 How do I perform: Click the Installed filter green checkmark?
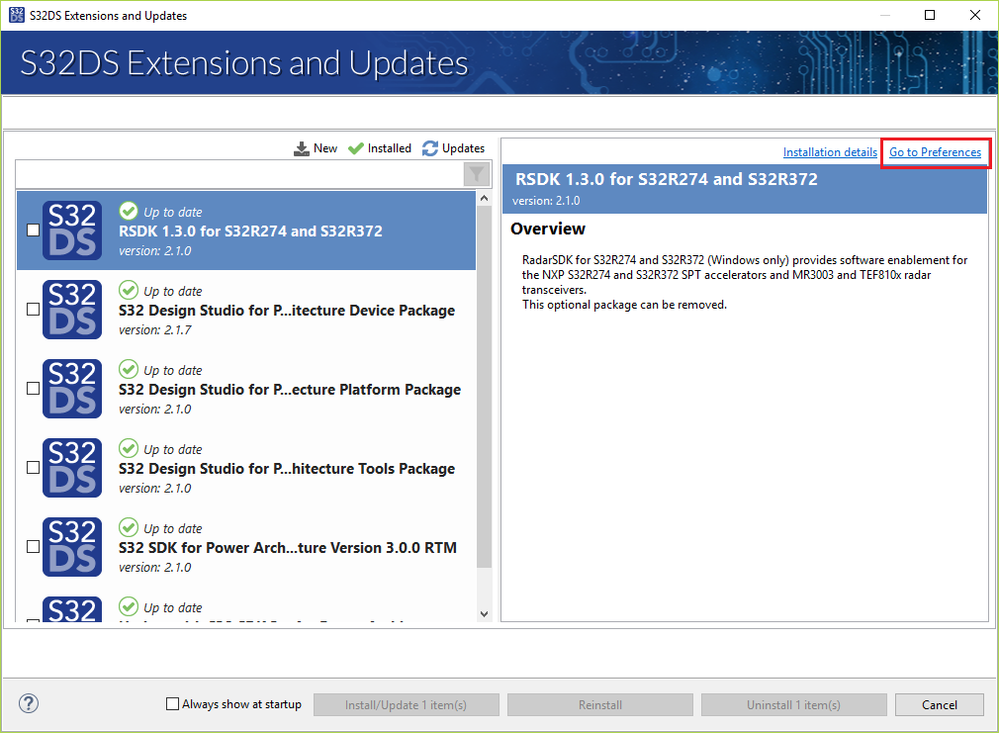pos(356,149)
